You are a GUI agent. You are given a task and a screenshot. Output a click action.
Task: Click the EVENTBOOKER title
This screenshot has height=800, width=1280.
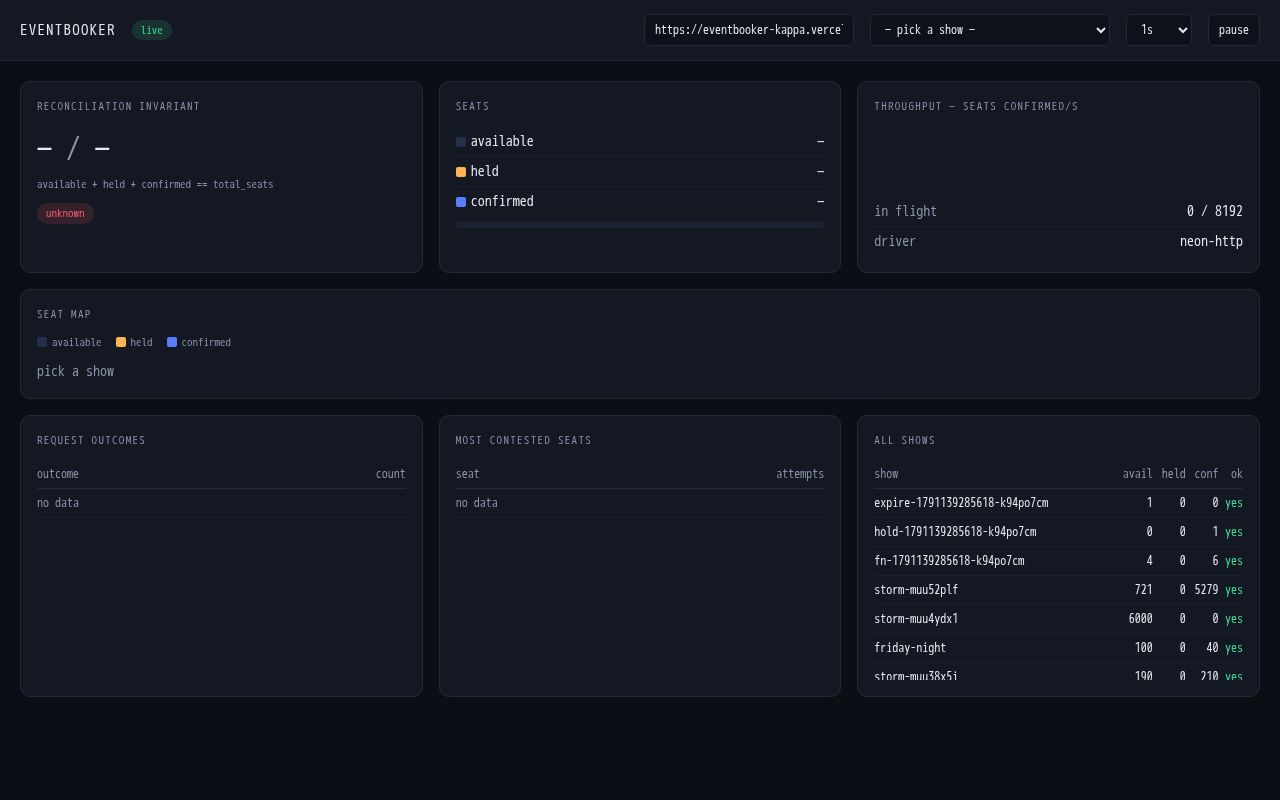[x=67, y=30]
